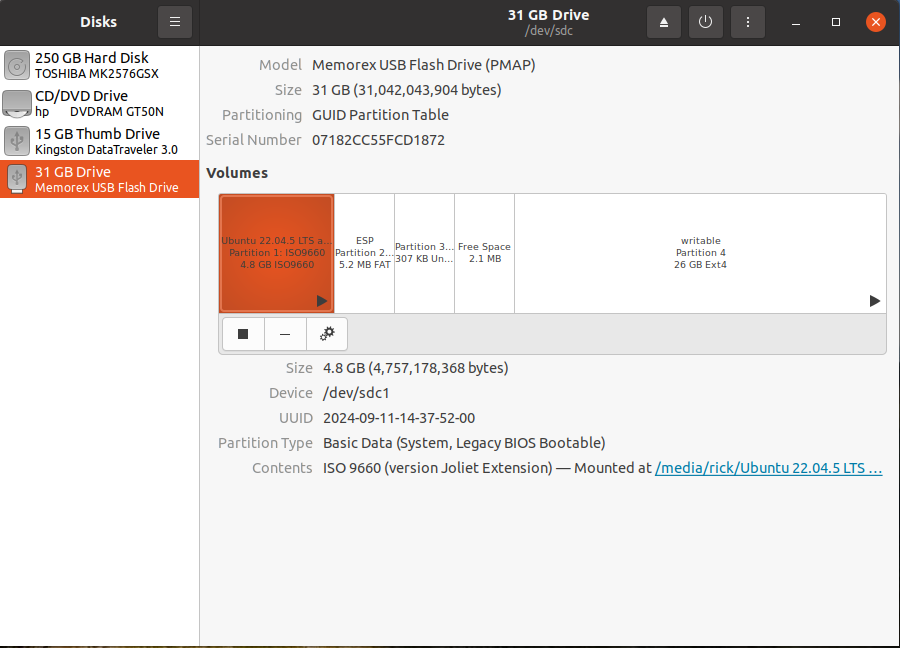Image resolution: width=900 pixels, height=648 pixels.
Task: Select the writable Partition 4 Ext4 volume
Action: [700, 253]
